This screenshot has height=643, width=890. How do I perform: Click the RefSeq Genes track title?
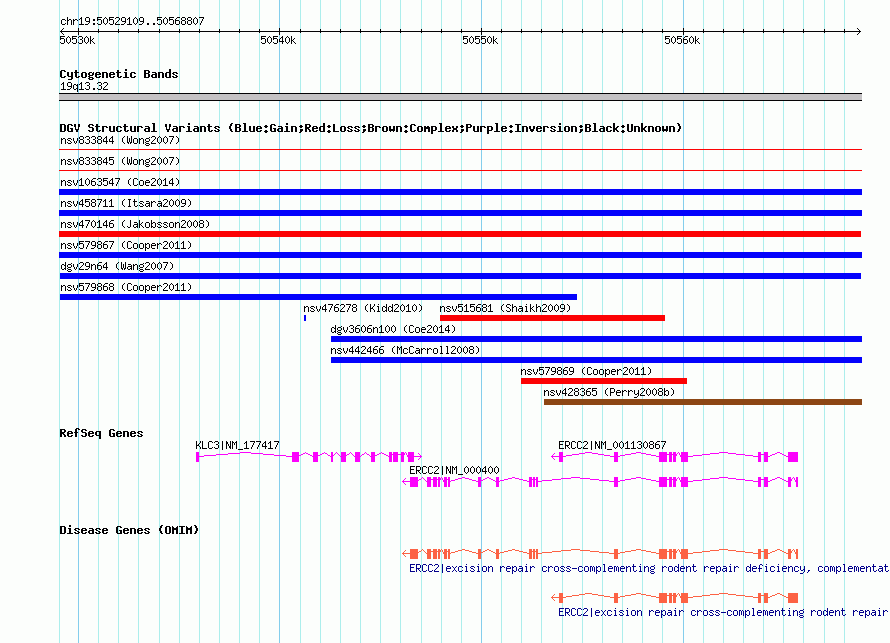click(101, 433)
